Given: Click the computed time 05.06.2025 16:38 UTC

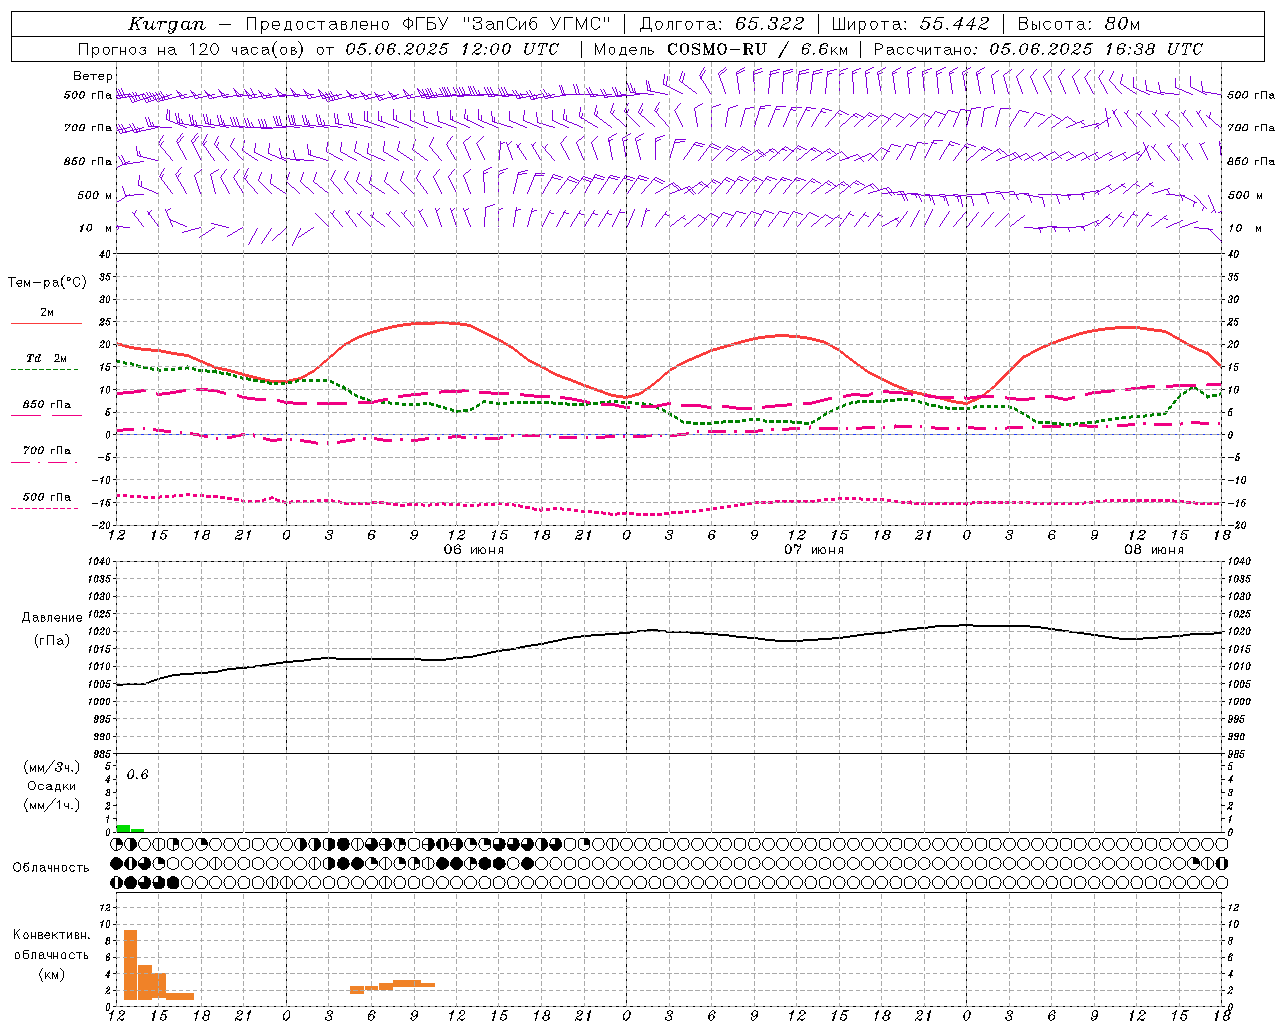Looking at the screenshot, I should 1096,49.
